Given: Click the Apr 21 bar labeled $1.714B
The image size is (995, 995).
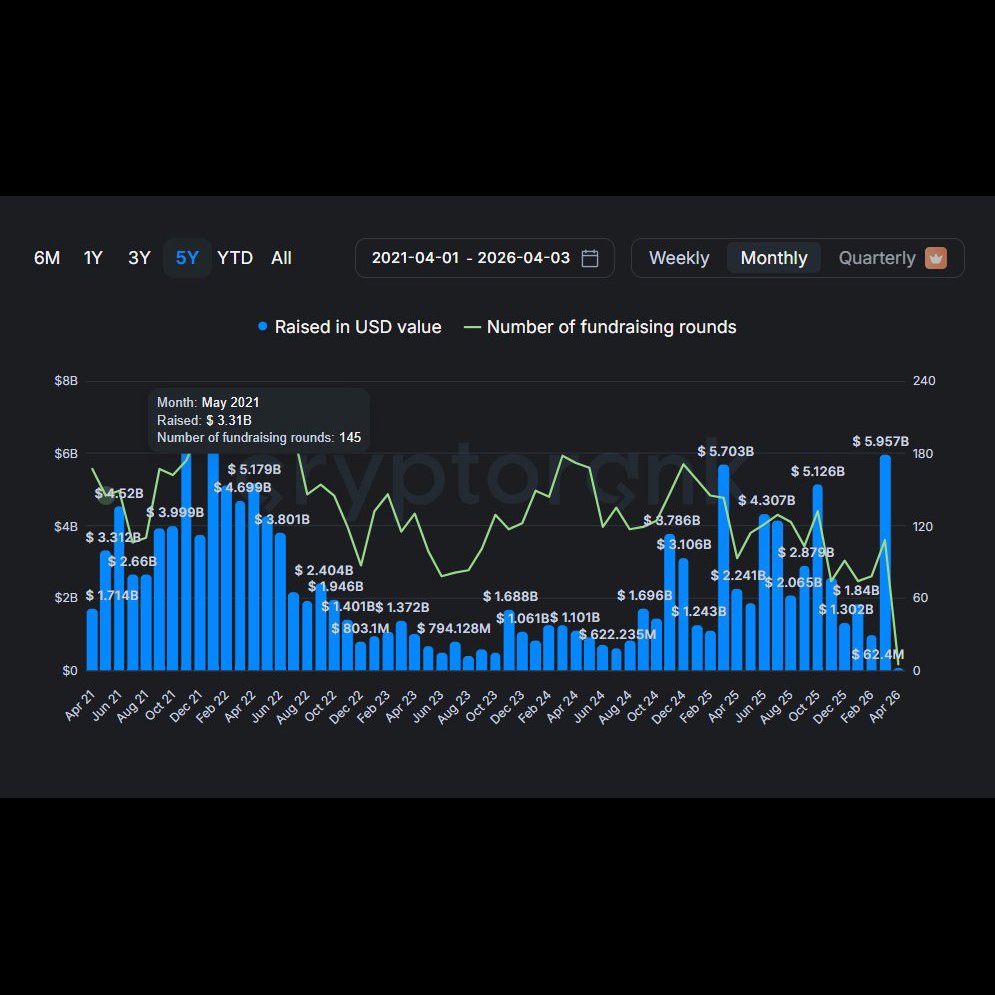Looking at the screenshot, I should point(93,640).
